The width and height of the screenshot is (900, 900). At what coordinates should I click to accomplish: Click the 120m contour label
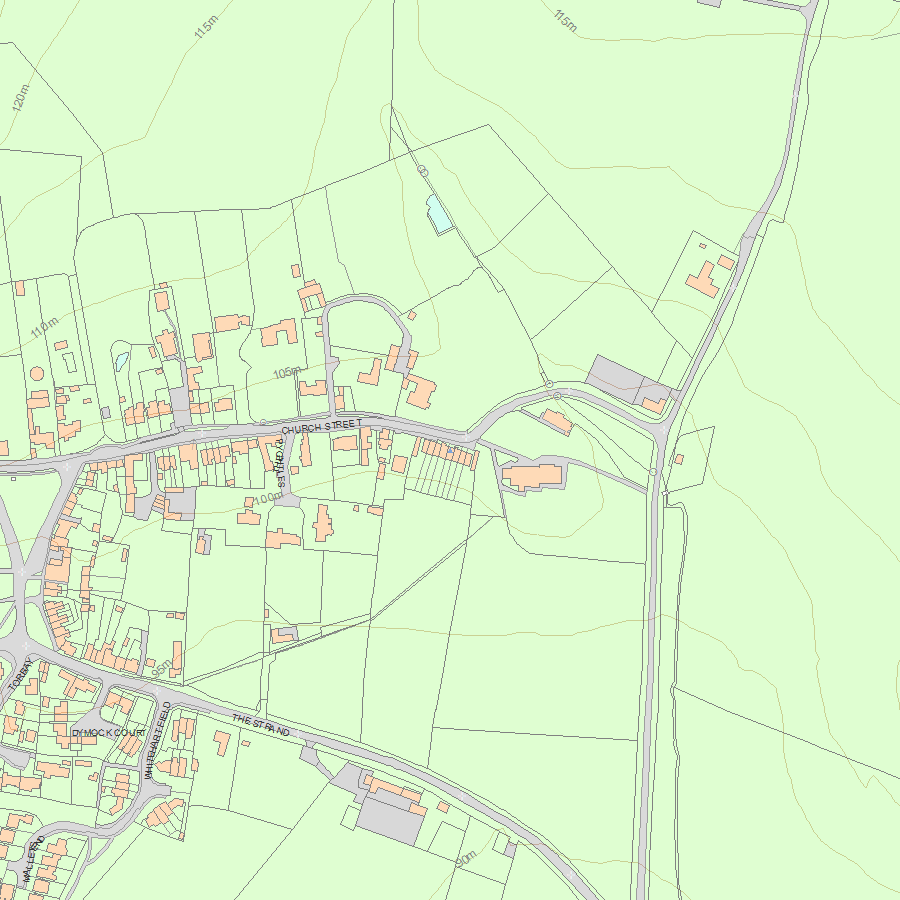20,98
